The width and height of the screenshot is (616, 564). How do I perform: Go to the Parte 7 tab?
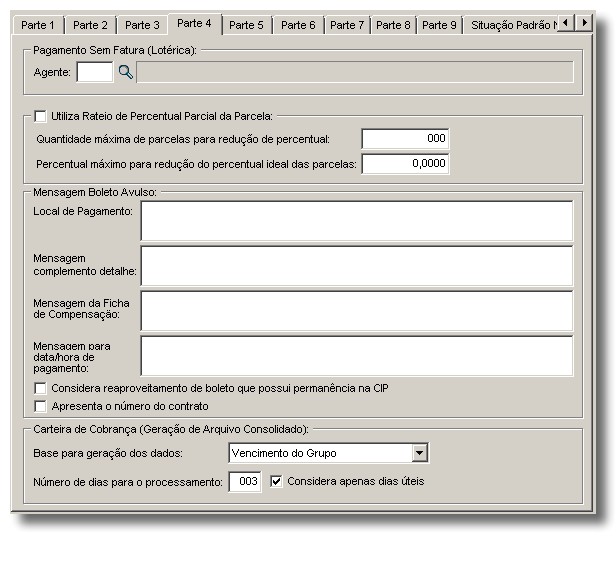click(347, 25)
